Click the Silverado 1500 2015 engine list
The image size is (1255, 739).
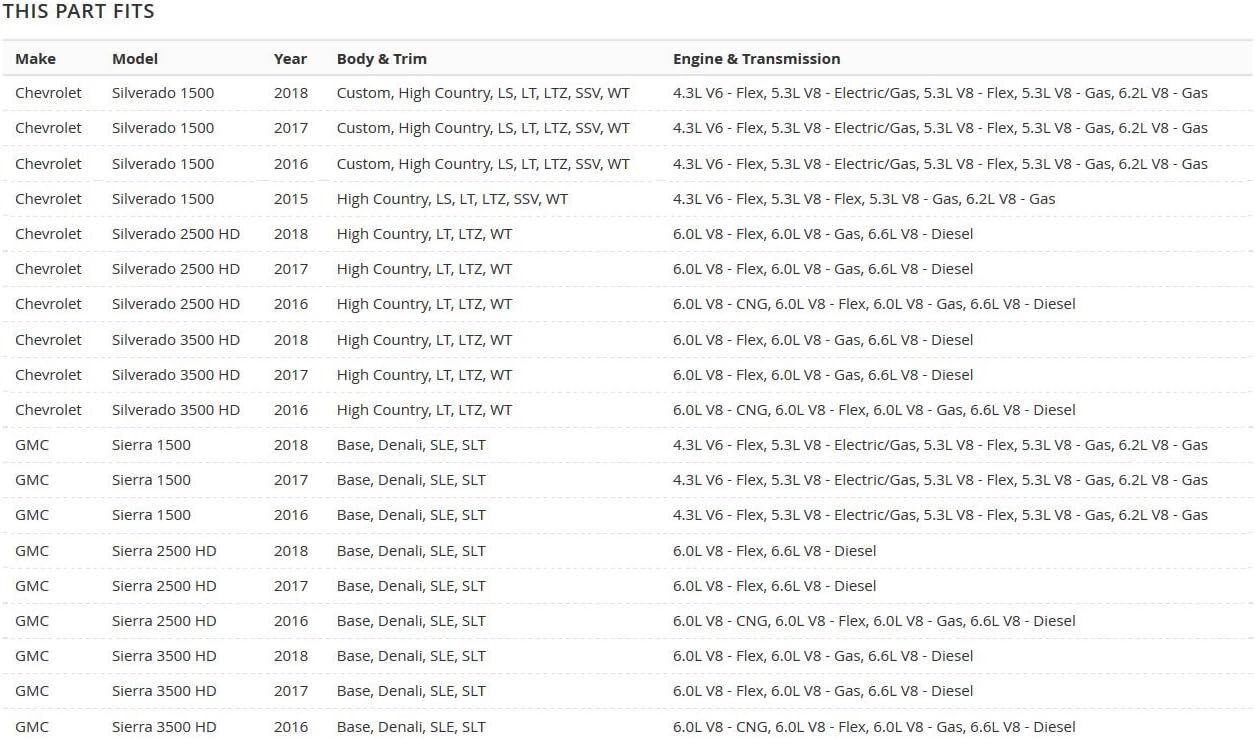click(x=864, y=199)
